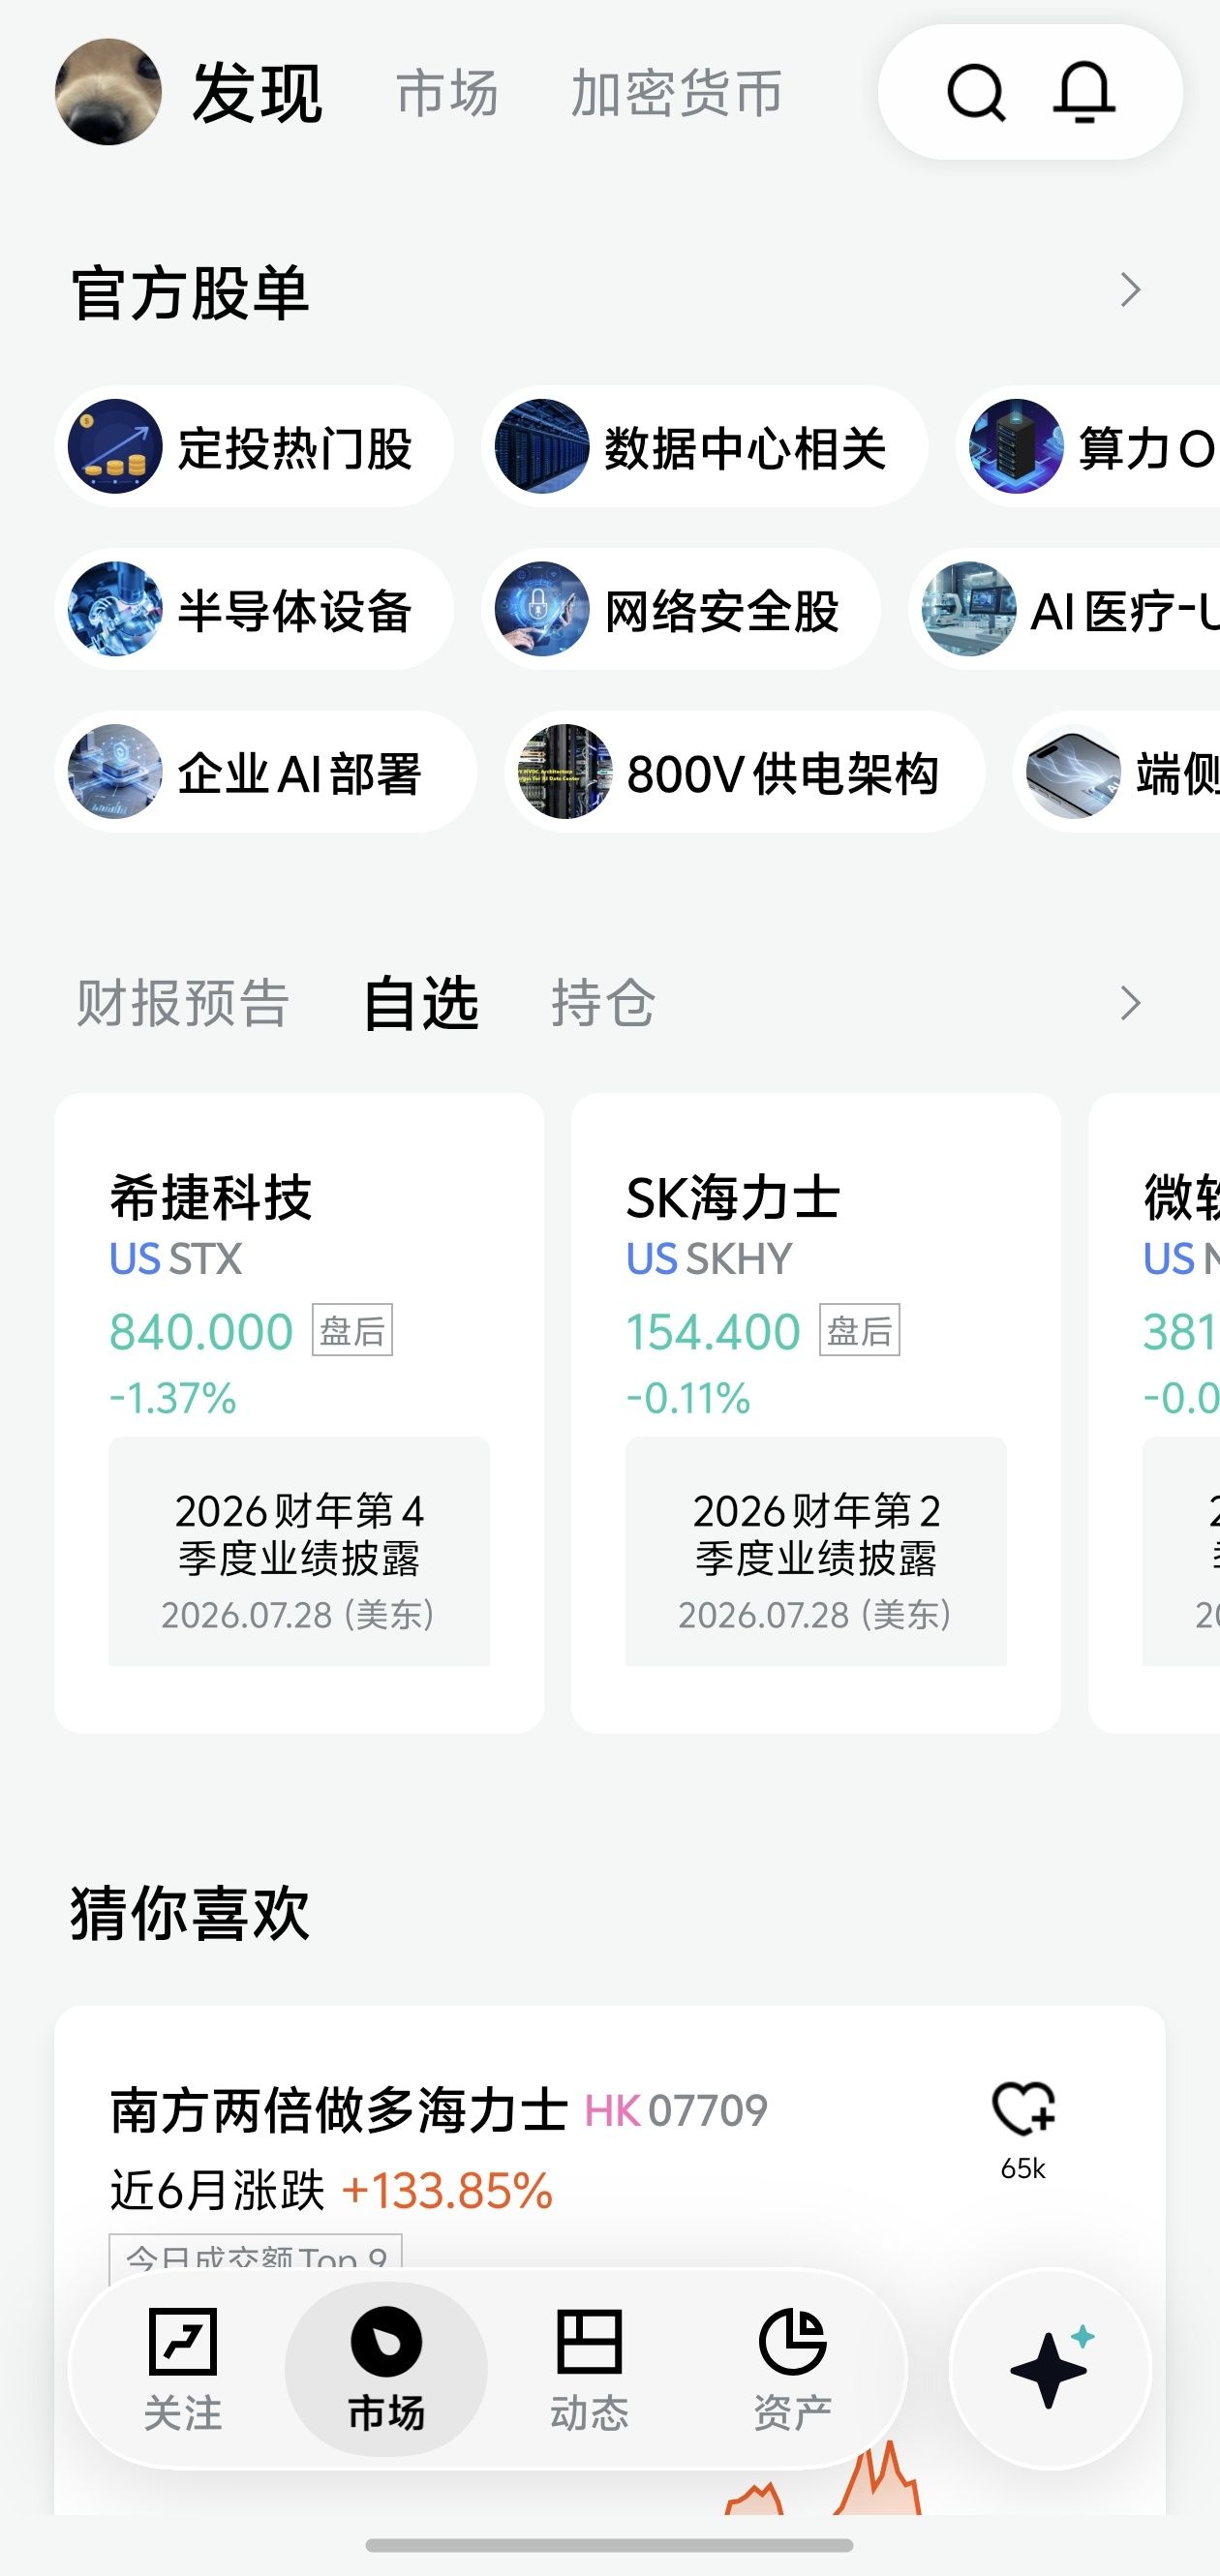The height and width of the screenshot is (2576, 1220).
Task: Open the 希捷科技 STX earnings card
Action: coord(299,1413)
